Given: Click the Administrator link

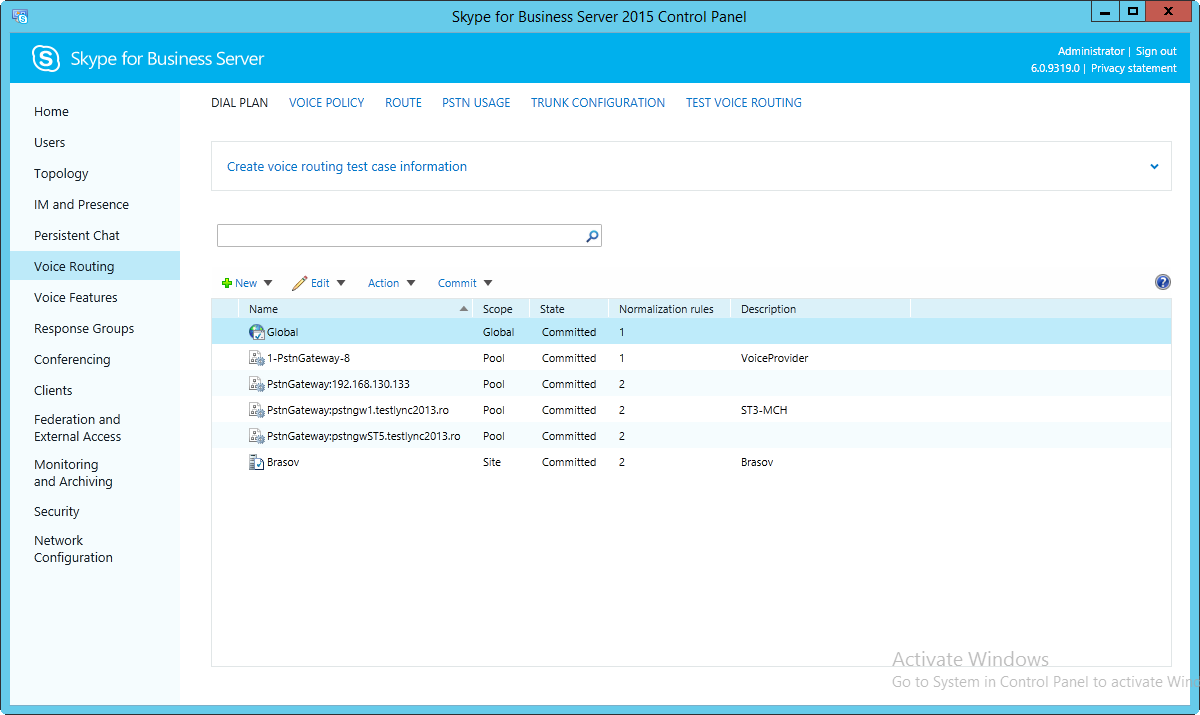Looking at the screenshot, I should click(x=1091, y=52).
